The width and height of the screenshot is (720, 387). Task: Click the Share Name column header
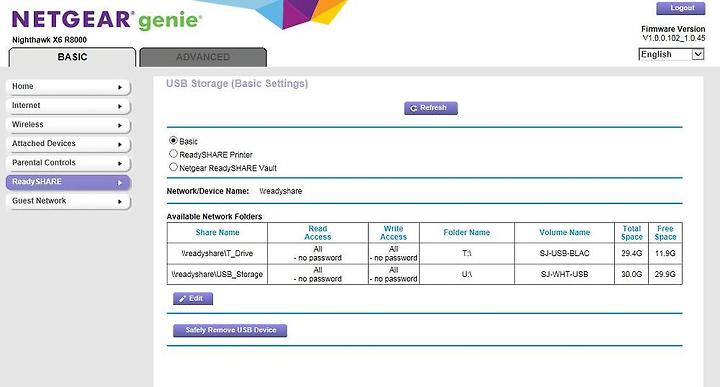point(217,233)
